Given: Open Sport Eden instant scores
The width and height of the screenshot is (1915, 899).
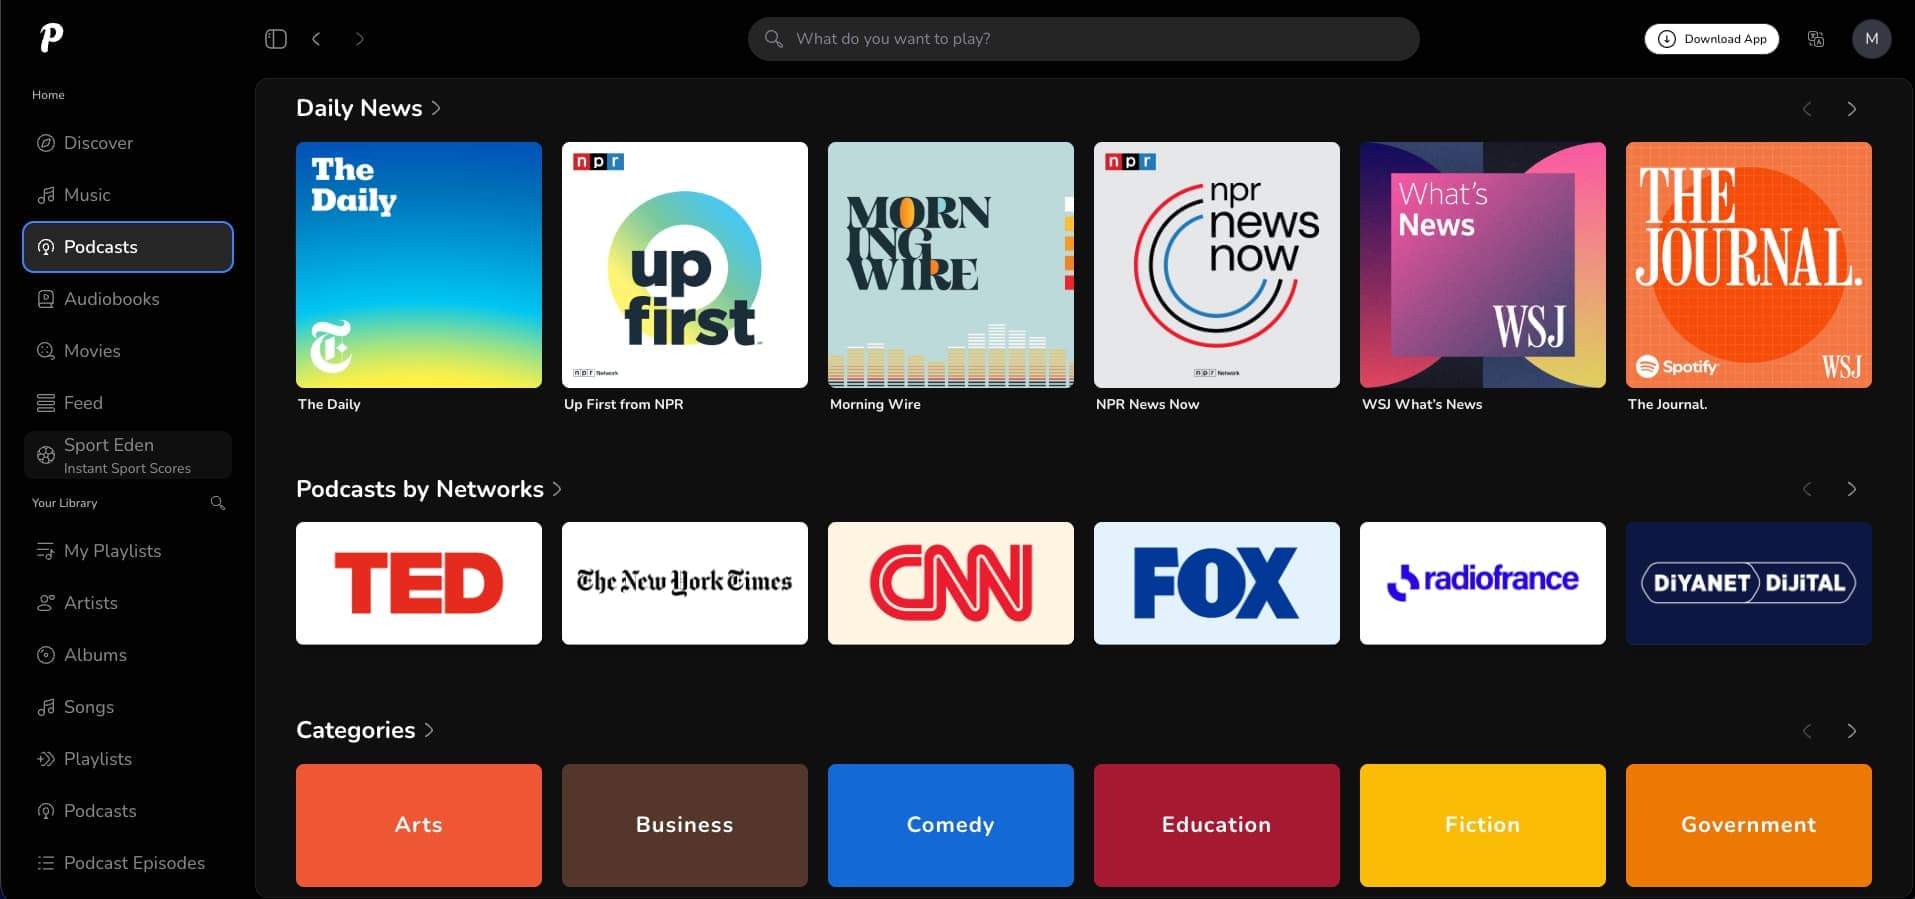Looking at the screenshot, I should click(128, 455).
